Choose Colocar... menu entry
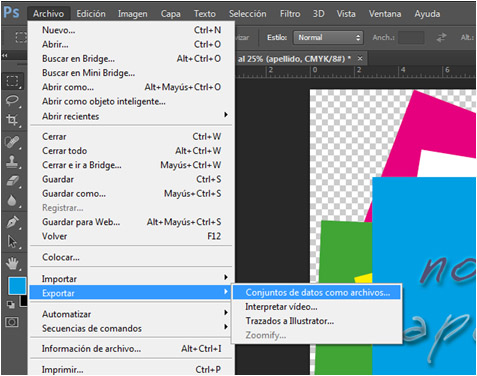This screenshot has height=376, width=477. click(x=131, y=257)
